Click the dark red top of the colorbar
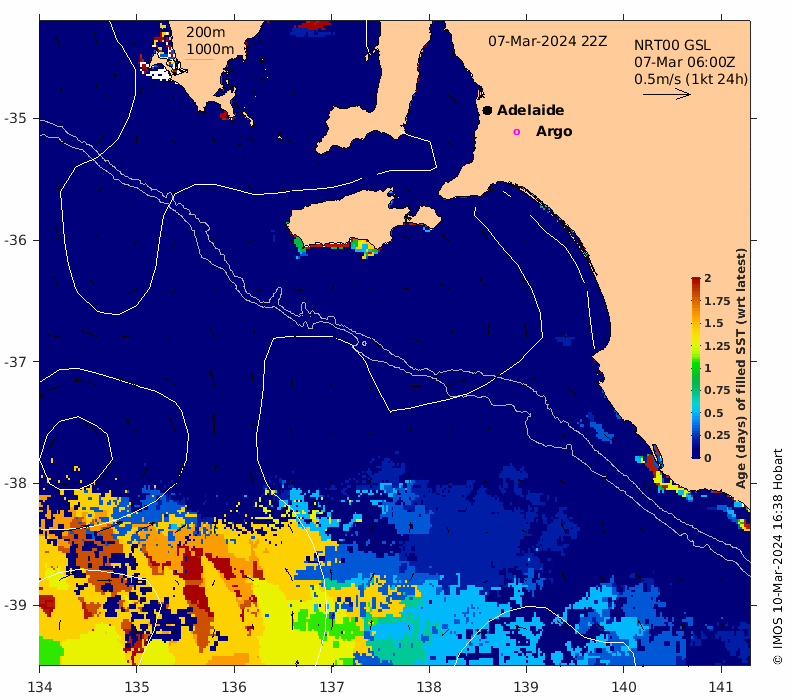Screen dimensions: 792x700 [696, 281]
